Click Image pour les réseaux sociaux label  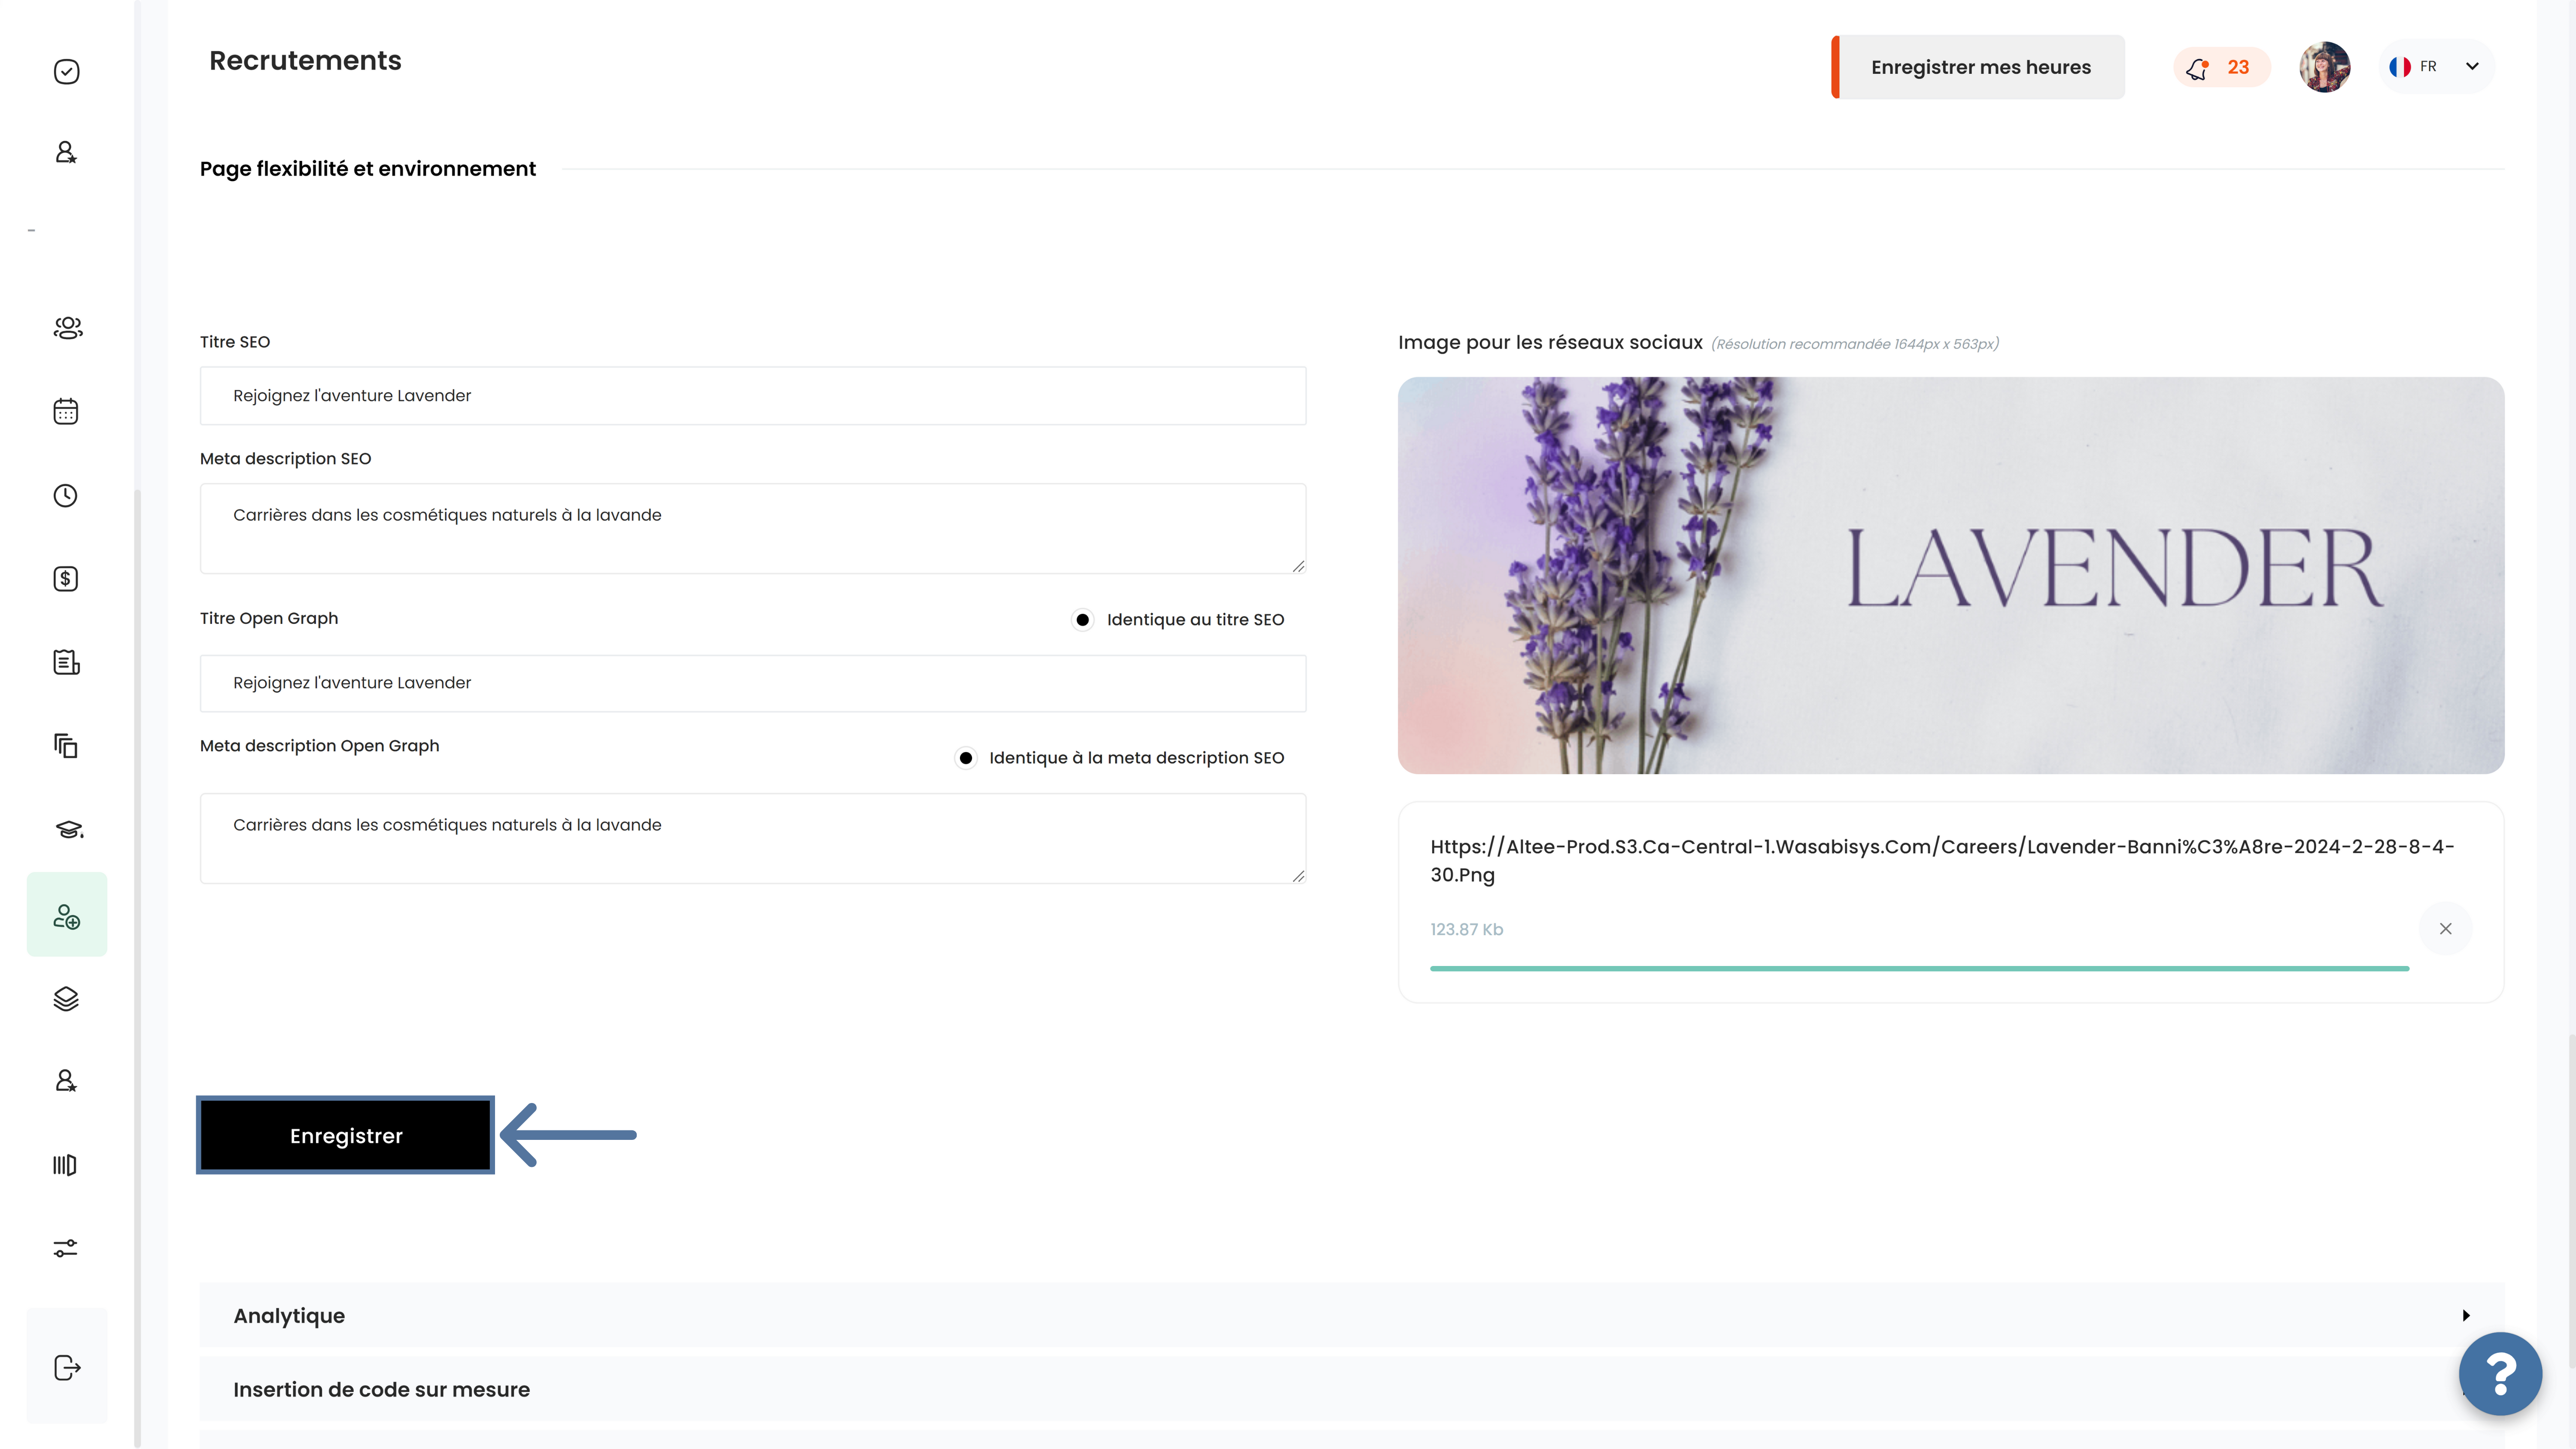pyautogui.click(x=1550, y=342)
